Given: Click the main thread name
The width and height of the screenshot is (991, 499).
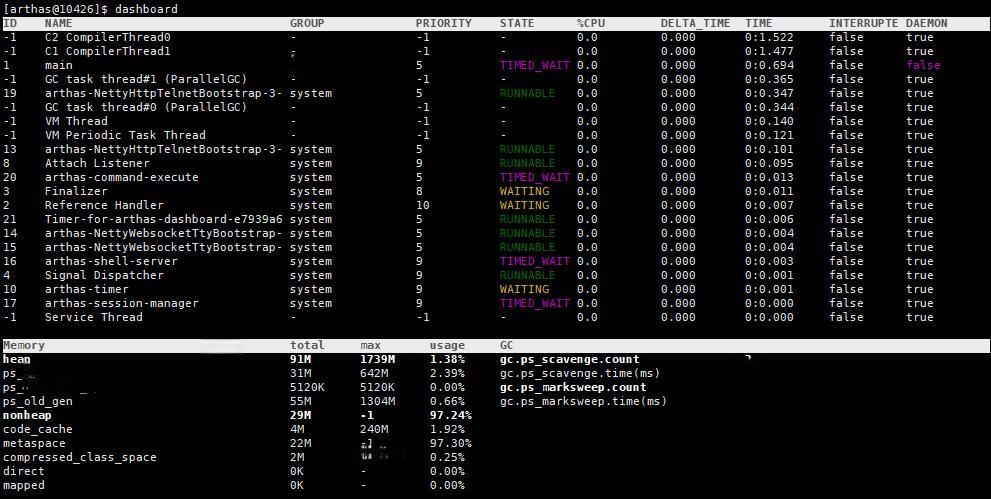Looking at the screenshot, I should click(59, 65).
